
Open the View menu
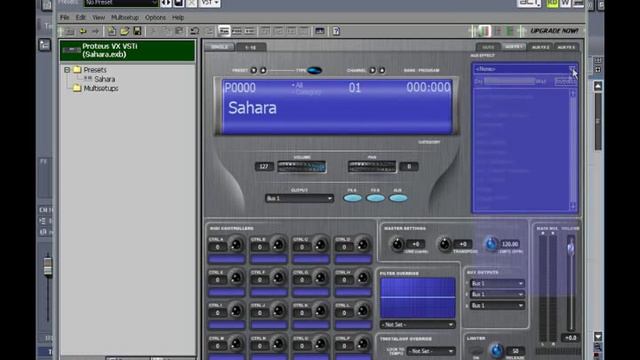coord(98,18)
